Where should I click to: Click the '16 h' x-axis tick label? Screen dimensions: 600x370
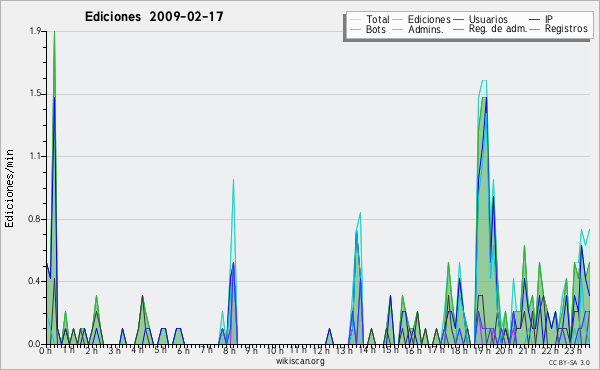[x=413, y=350]
